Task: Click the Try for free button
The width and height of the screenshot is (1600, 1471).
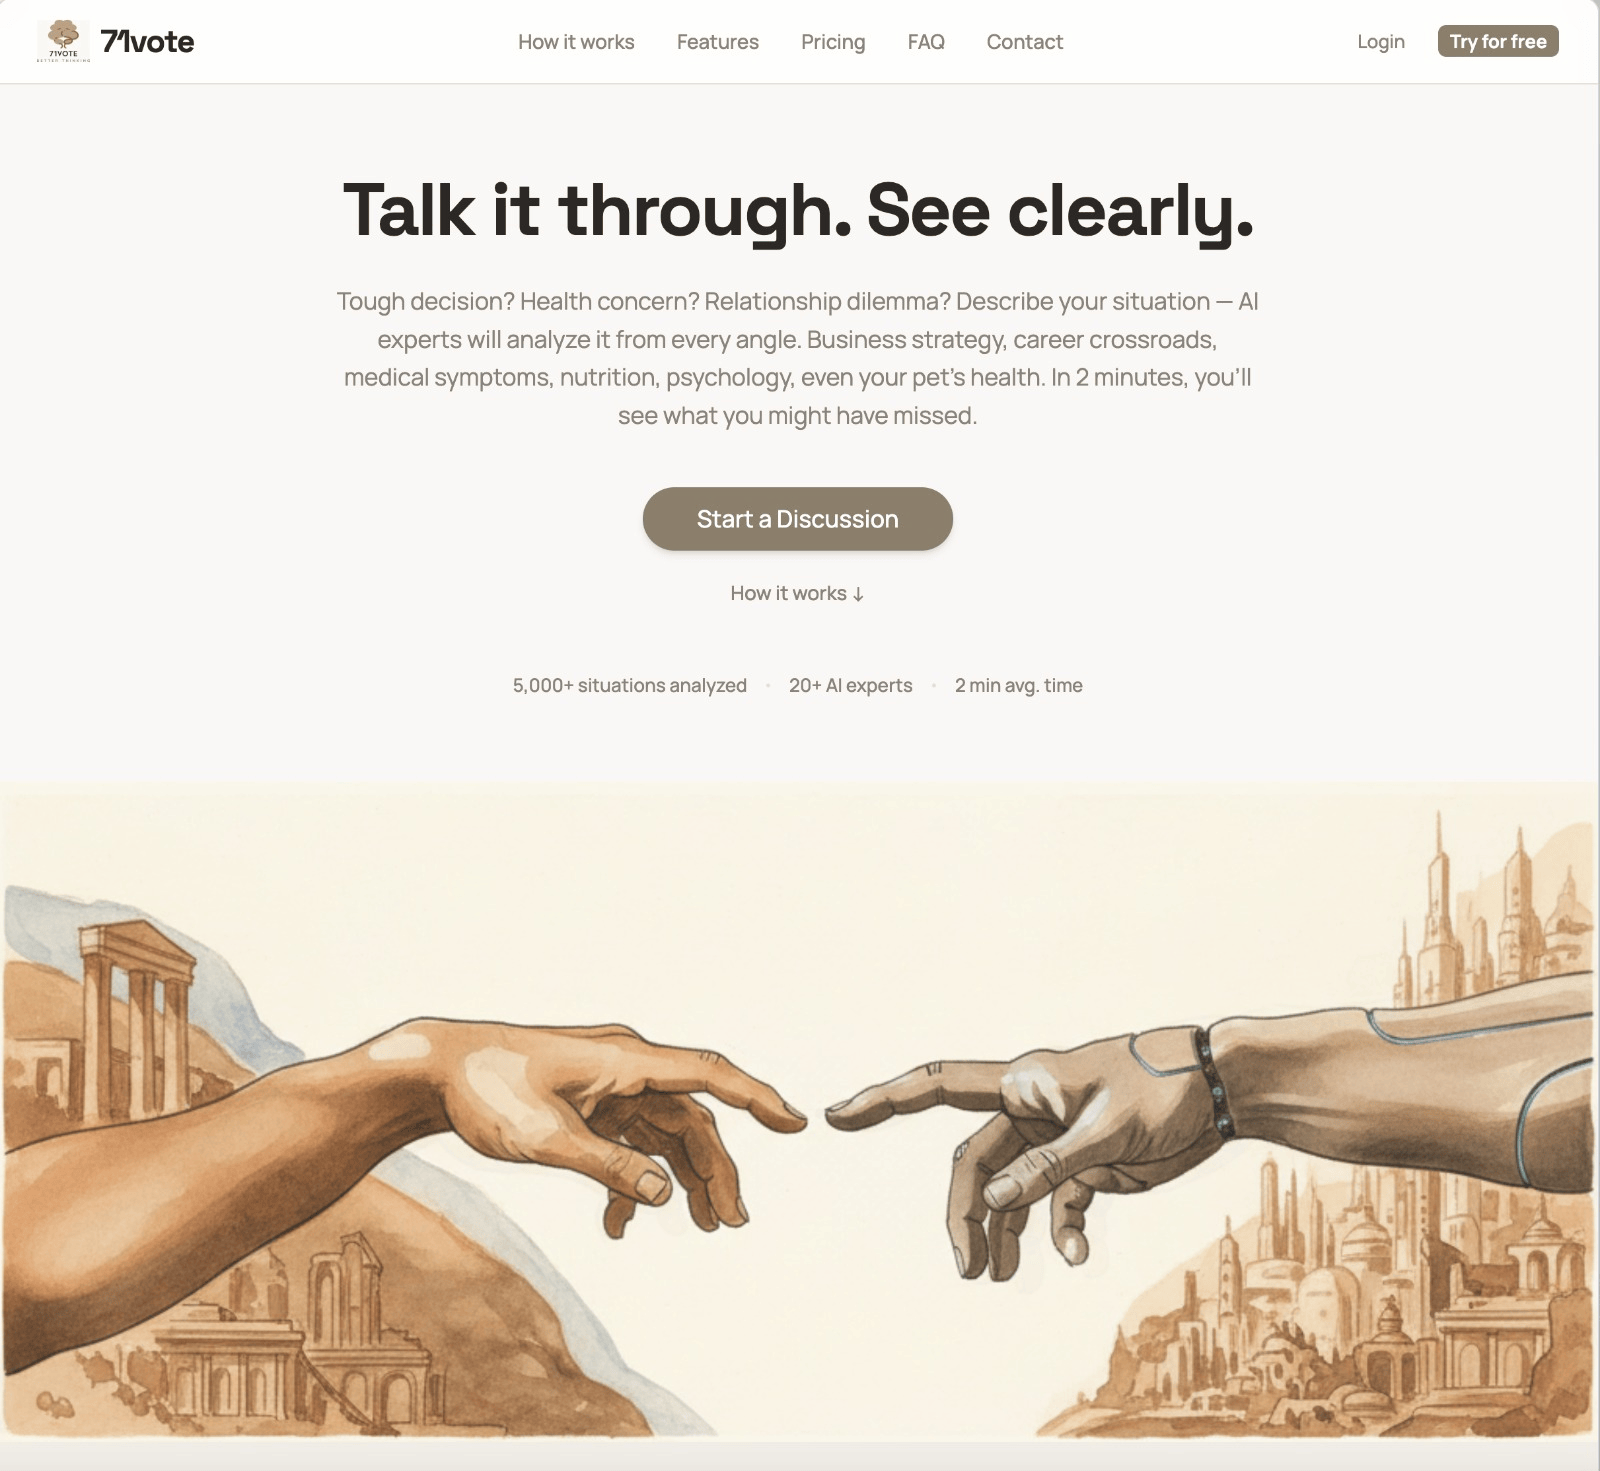Action: pyautogui.click(x=1498, y=41)
